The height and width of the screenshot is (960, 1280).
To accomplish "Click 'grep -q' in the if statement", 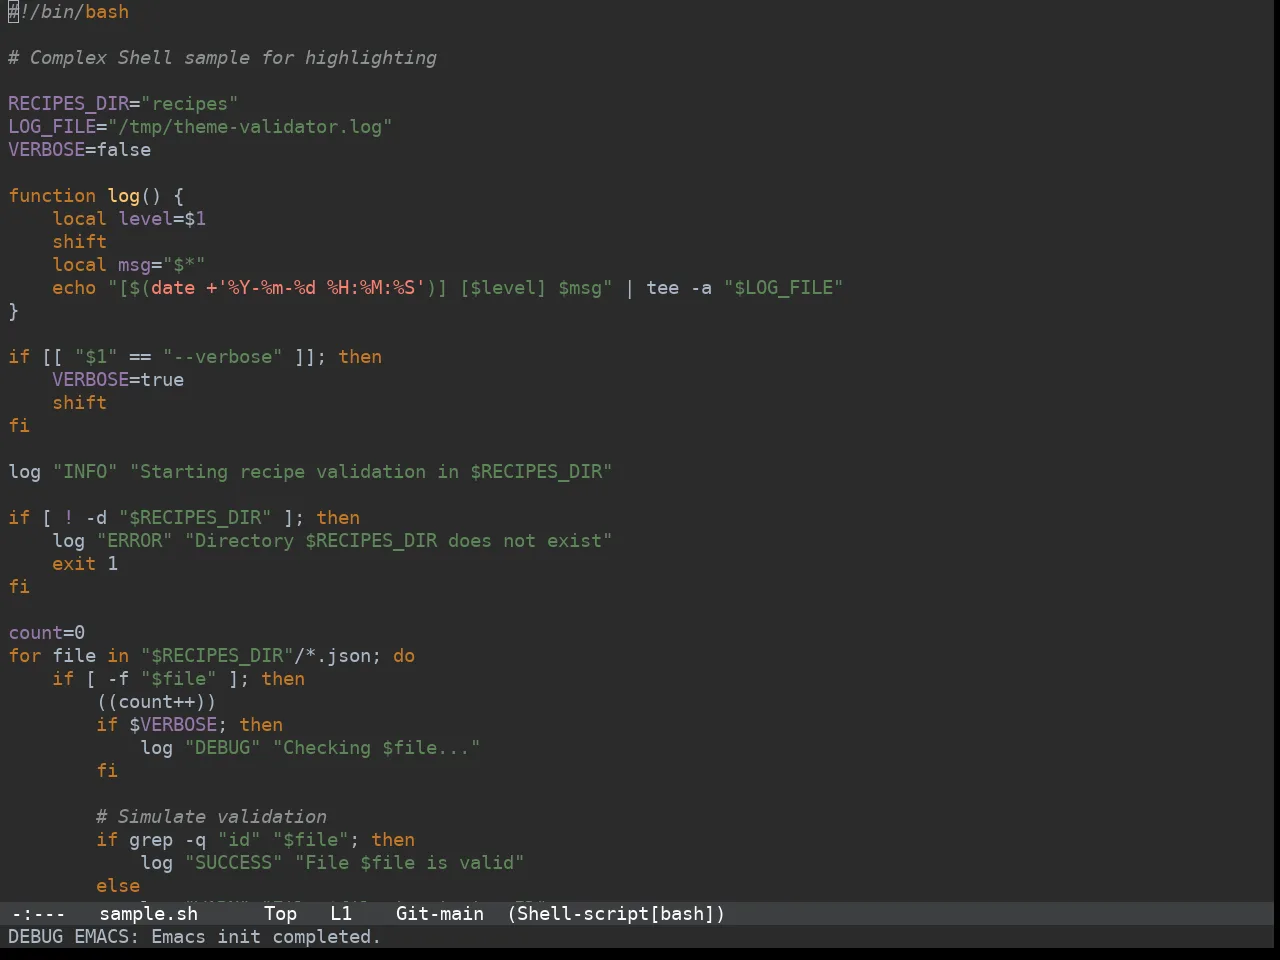I will pos(168,840).
